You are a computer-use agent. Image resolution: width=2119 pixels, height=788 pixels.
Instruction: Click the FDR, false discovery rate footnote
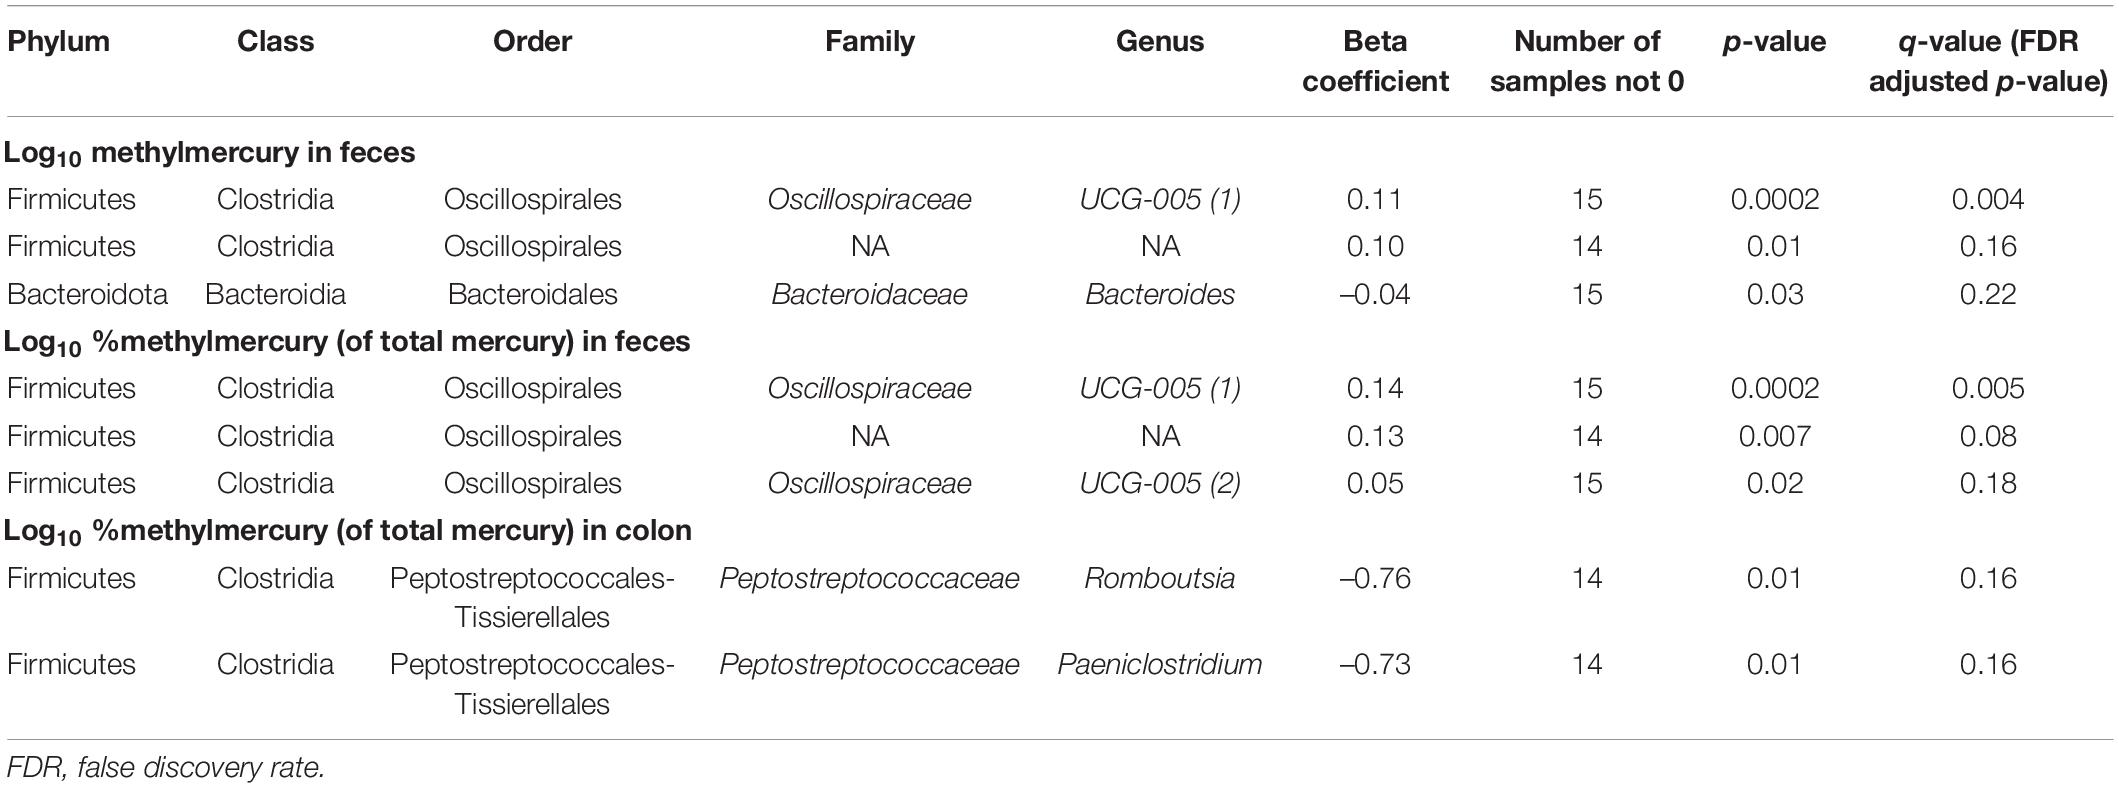click(165, 767)
